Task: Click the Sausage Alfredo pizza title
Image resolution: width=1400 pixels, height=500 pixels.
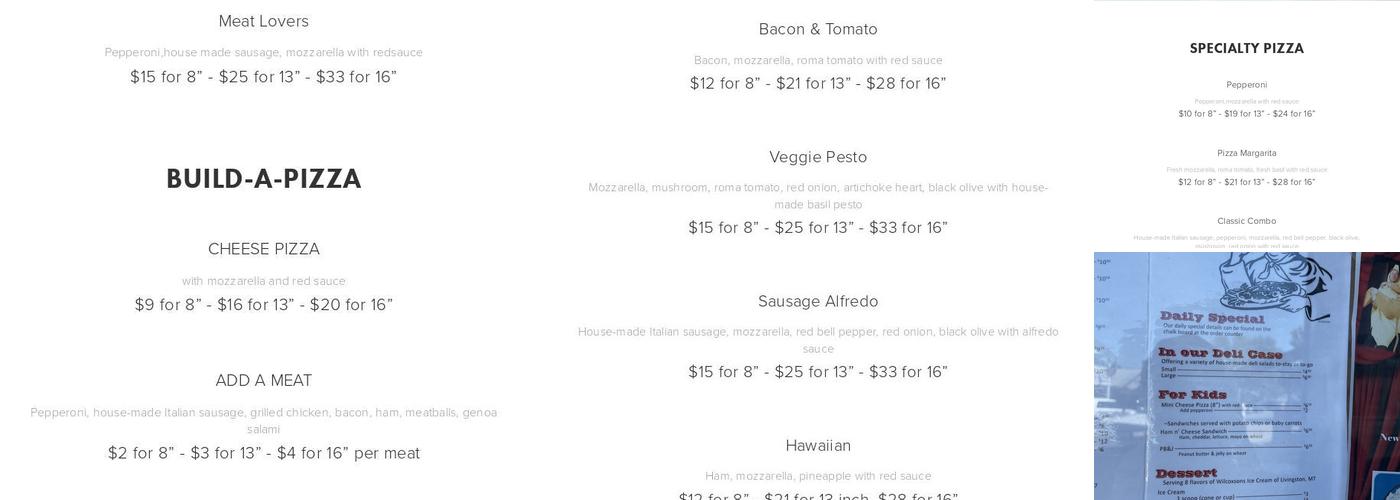Action: click(x=818, y=301)
